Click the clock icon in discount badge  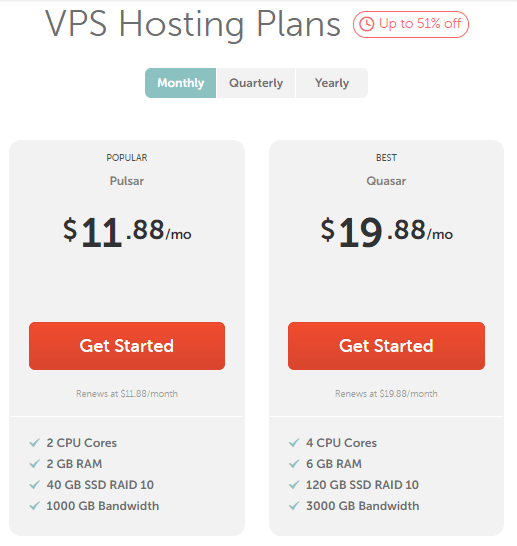coord(366,24)
